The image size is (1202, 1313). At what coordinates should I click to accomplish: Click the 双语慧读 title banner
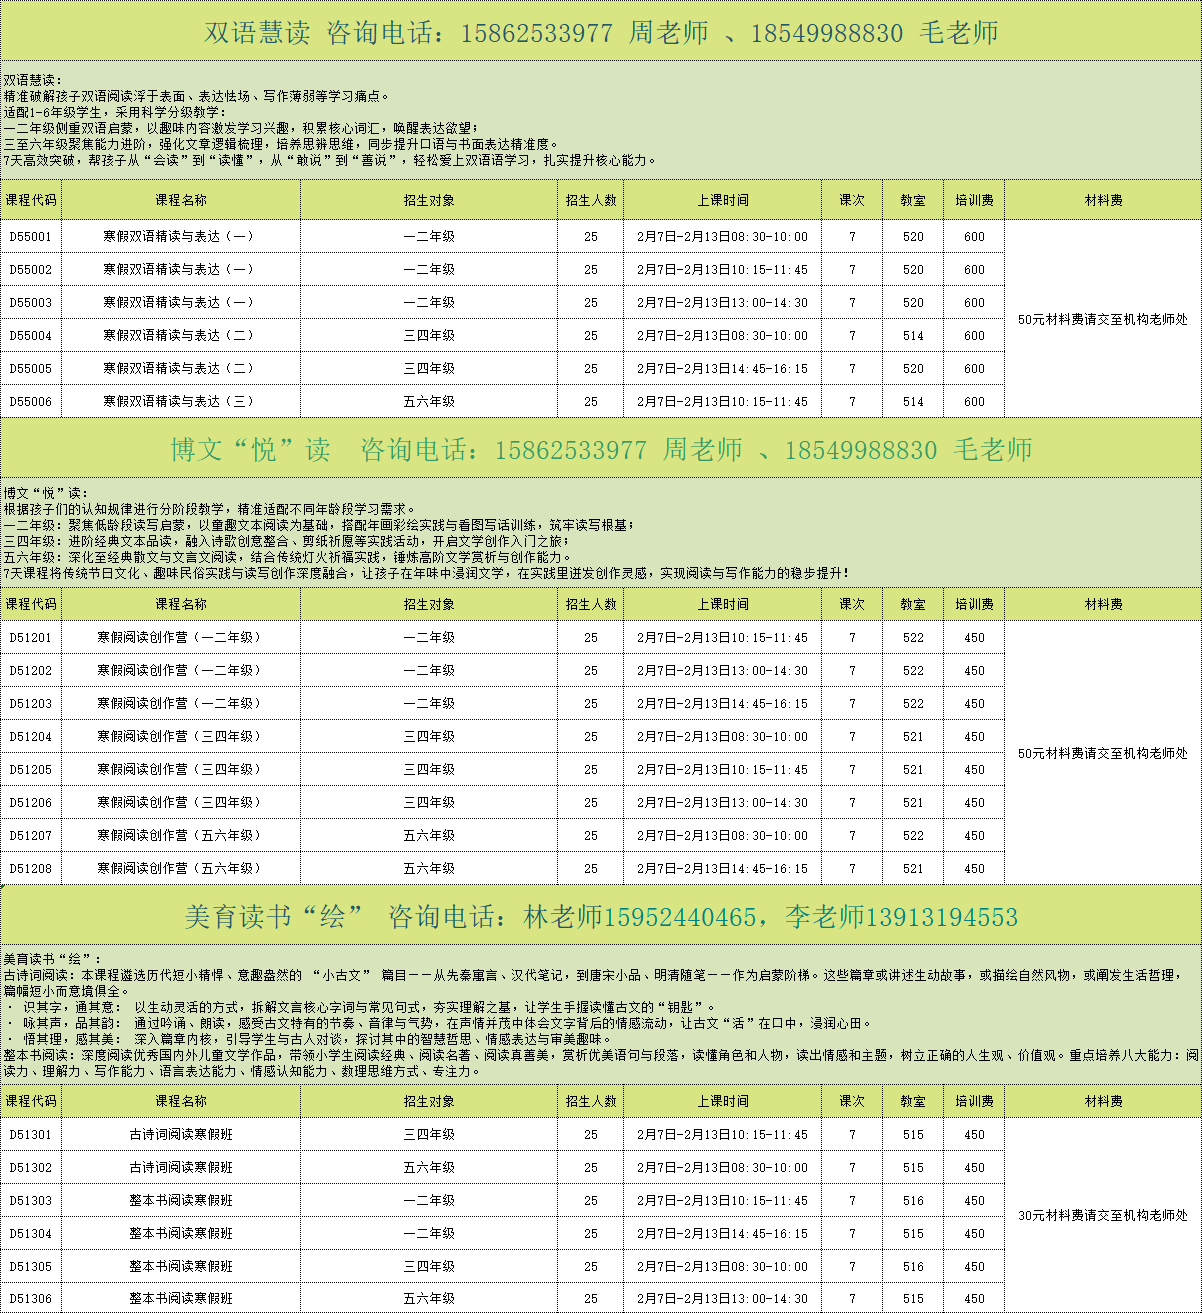[x=601, y=32]
